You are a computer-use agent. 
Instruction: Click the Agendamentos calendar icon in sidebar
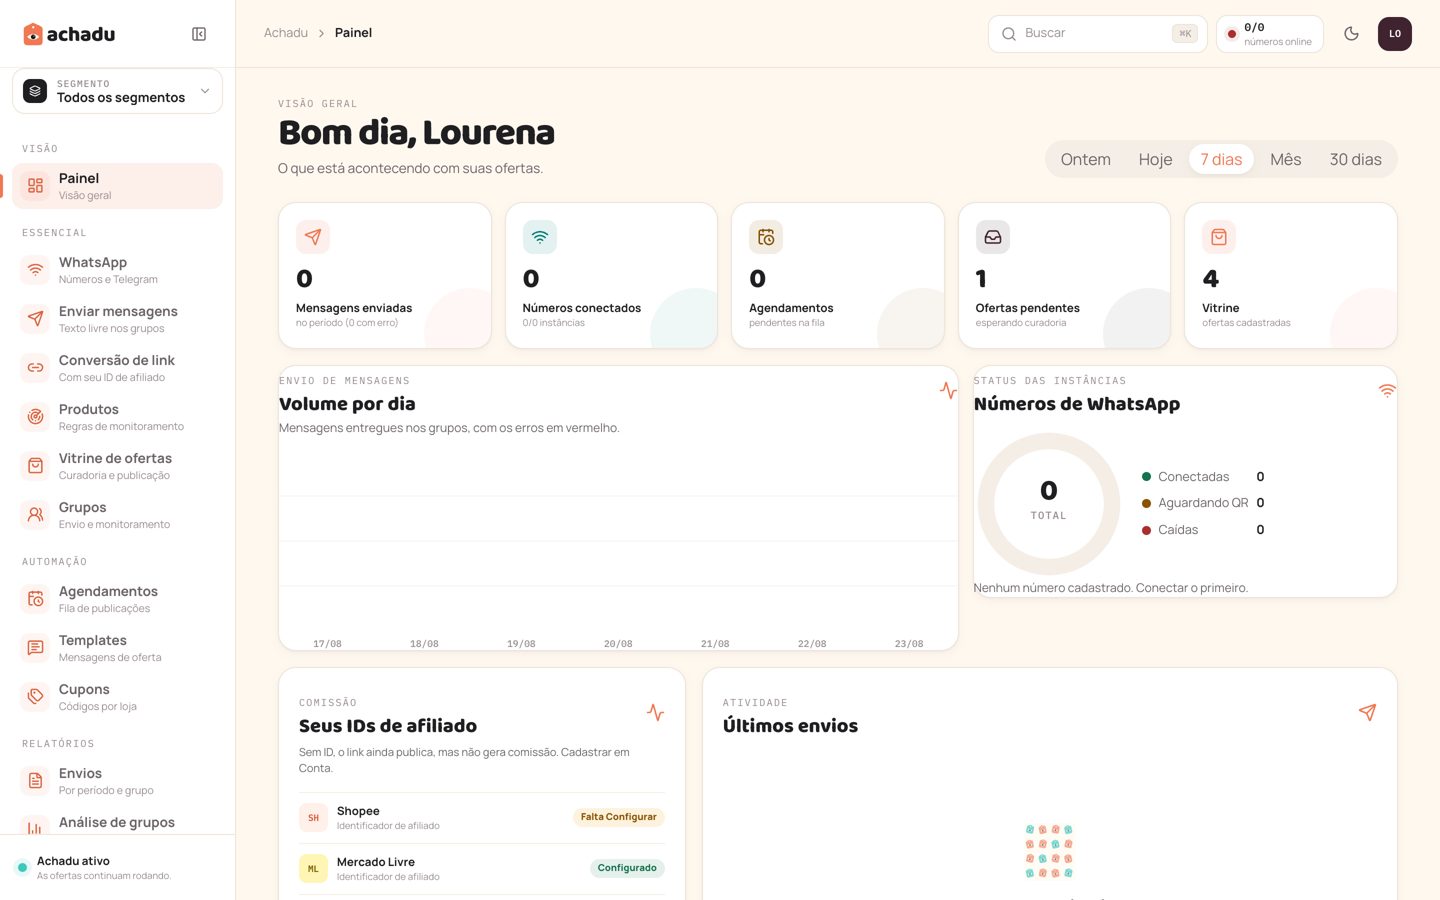36,599
